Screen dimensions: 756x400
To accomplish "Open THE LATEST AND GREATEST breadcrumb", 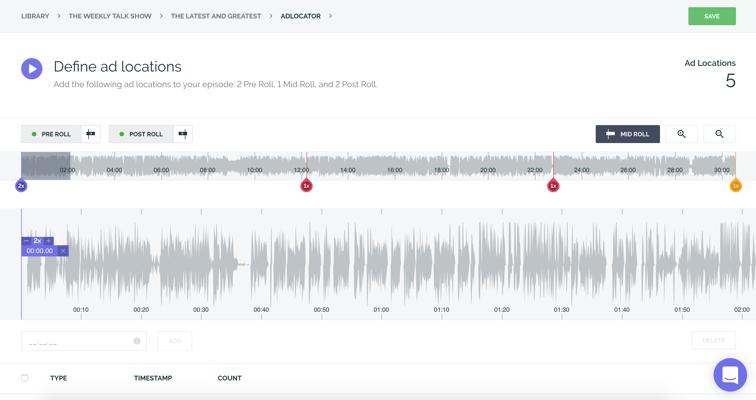I will click(x=216, y=16).
